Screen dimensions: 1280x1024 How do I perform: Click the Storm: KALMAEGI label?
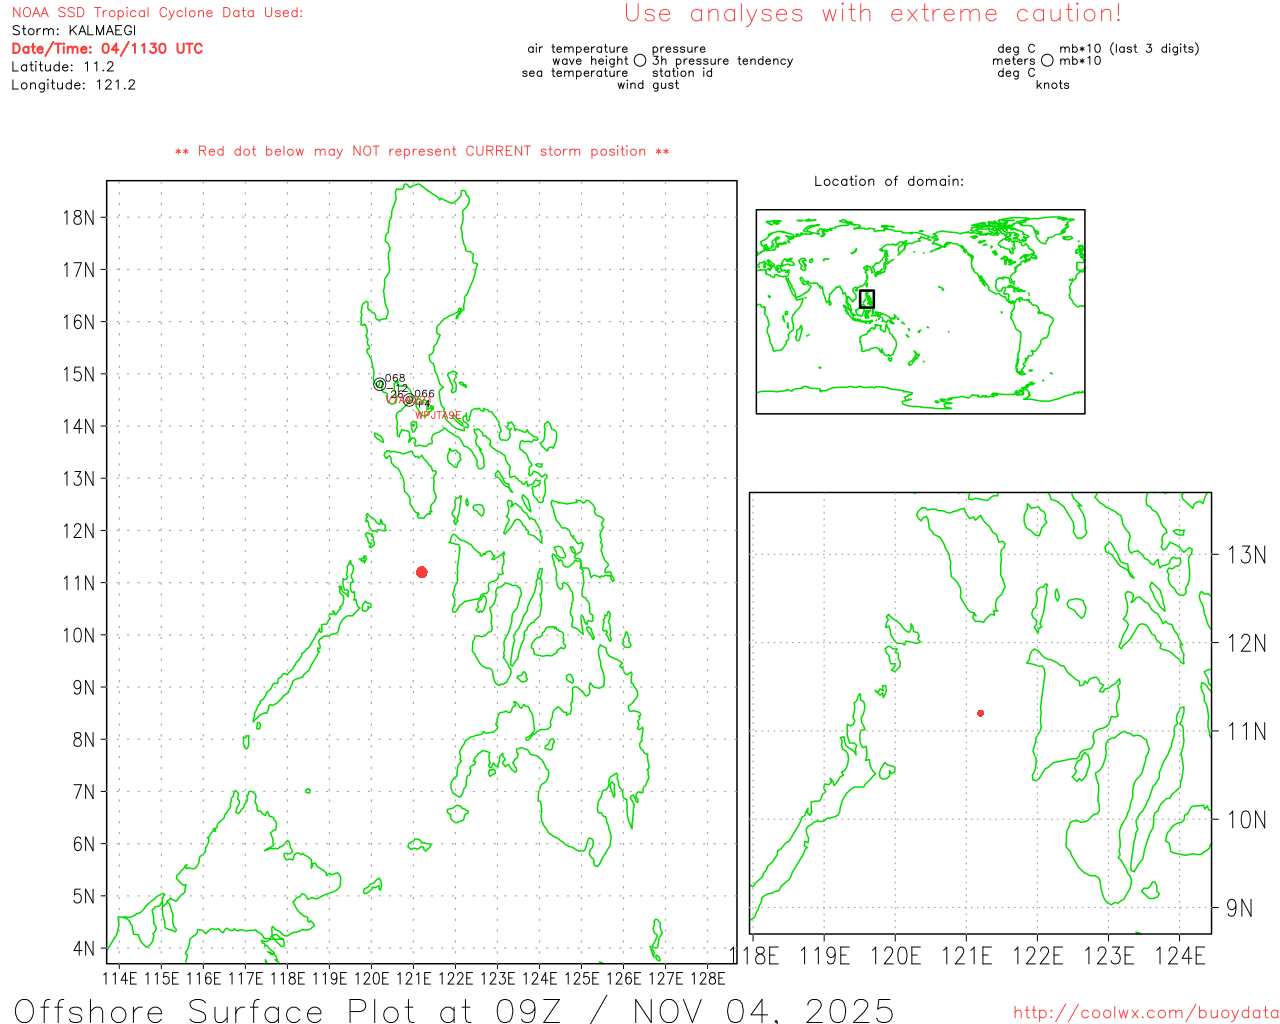coord(74,31)
